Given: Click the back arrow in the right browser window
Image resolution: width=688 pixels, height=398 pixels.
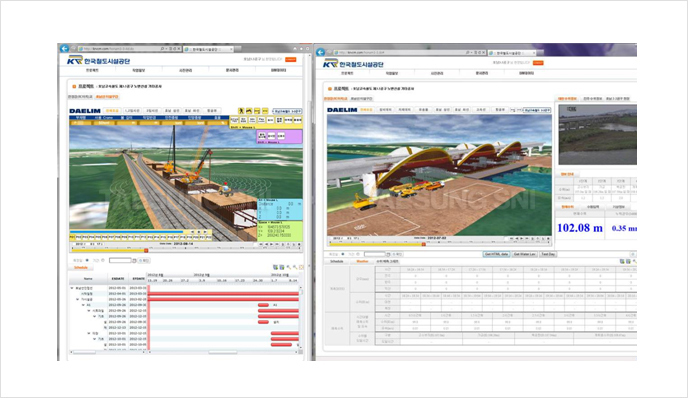Looking at the screenshot, I should 321,52.
